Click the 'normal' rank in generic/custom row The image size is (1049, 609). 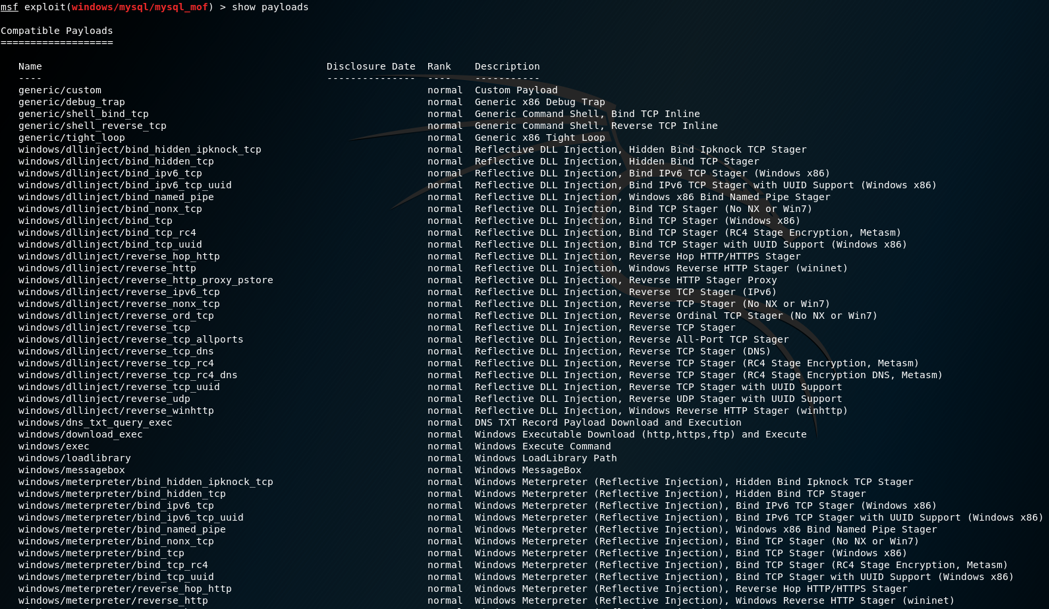pos(445,90)
